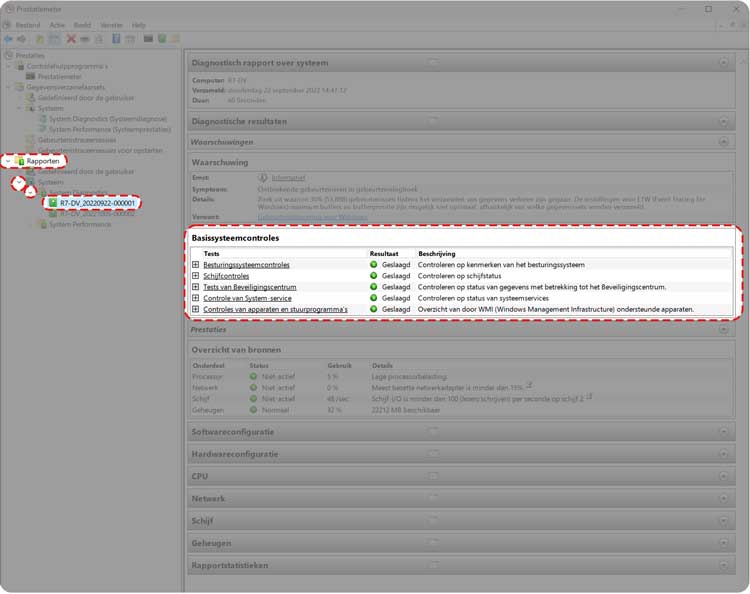Click the Prestatiemeter node in the tree
This screenshot has width=750, height=594.
coord(59,76)
